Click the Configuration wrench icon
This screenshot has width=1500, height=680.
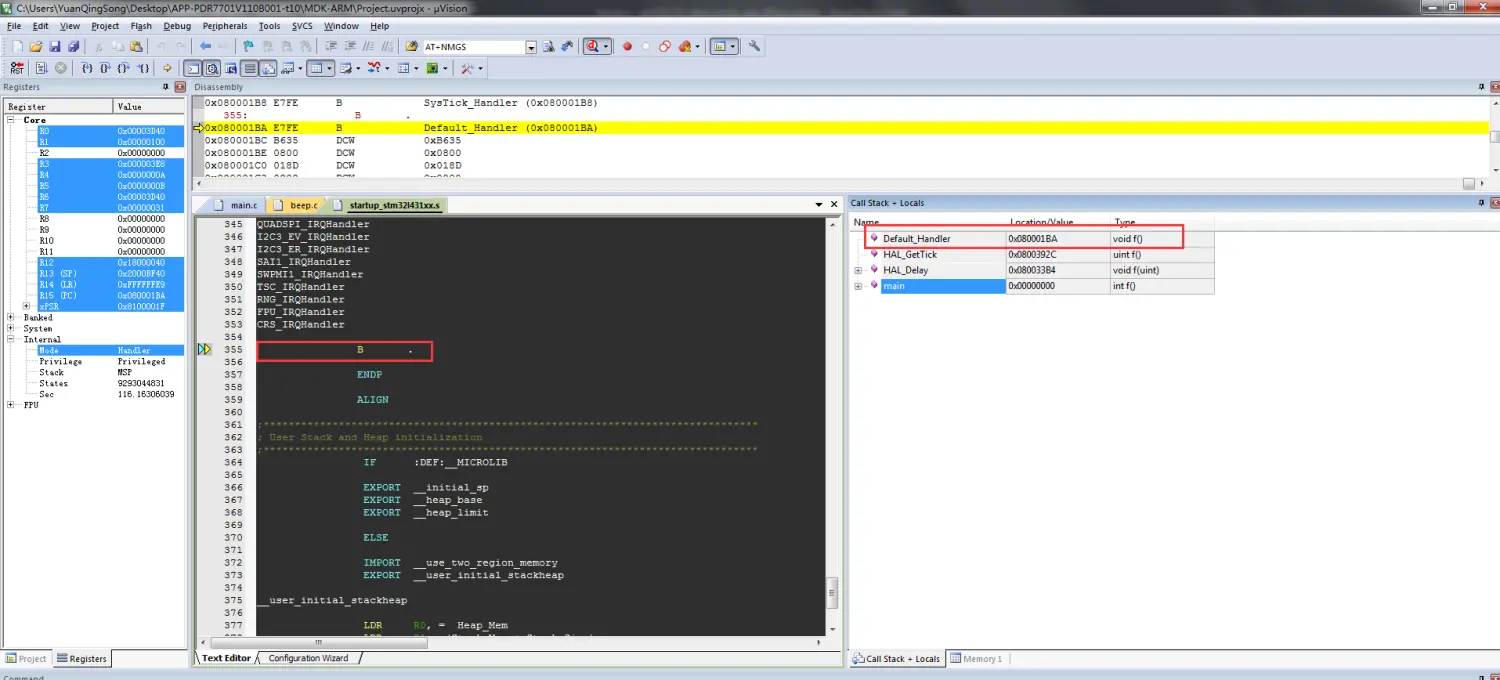coord(754,46)
